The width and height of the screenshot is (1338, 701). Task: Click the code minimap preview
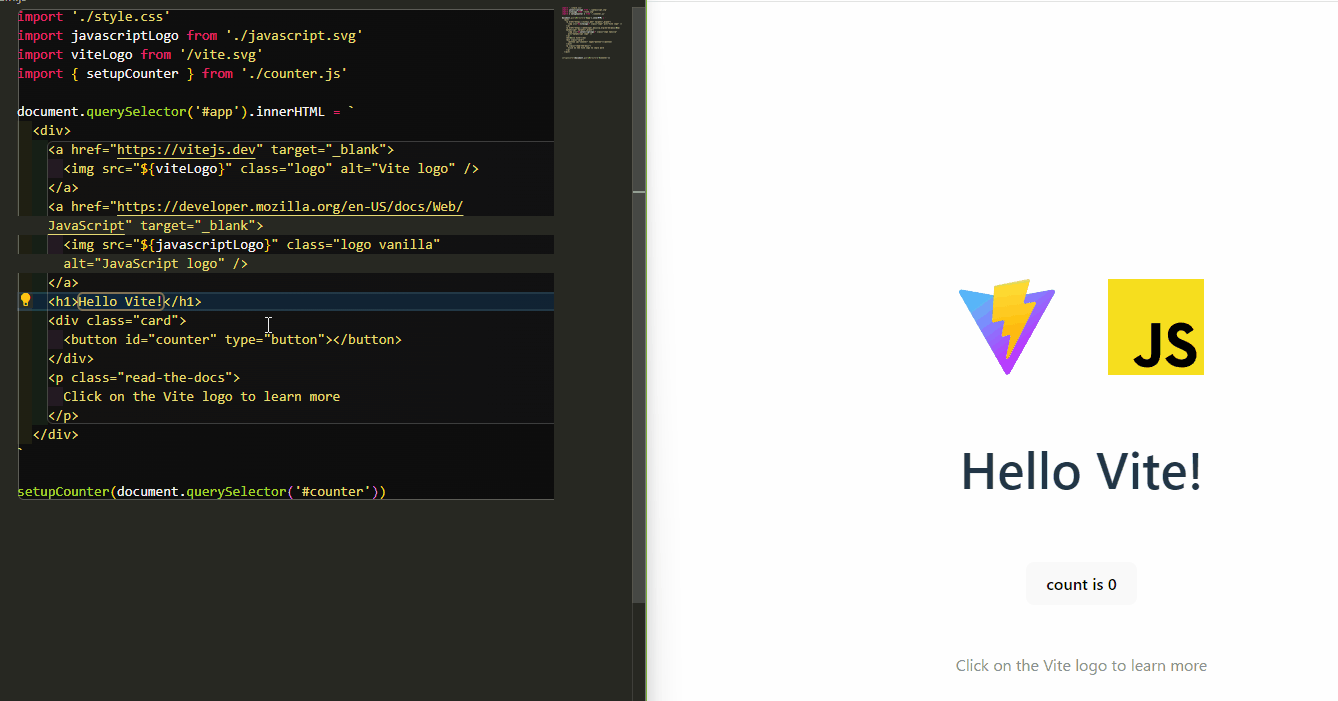[x=590, y=35]
